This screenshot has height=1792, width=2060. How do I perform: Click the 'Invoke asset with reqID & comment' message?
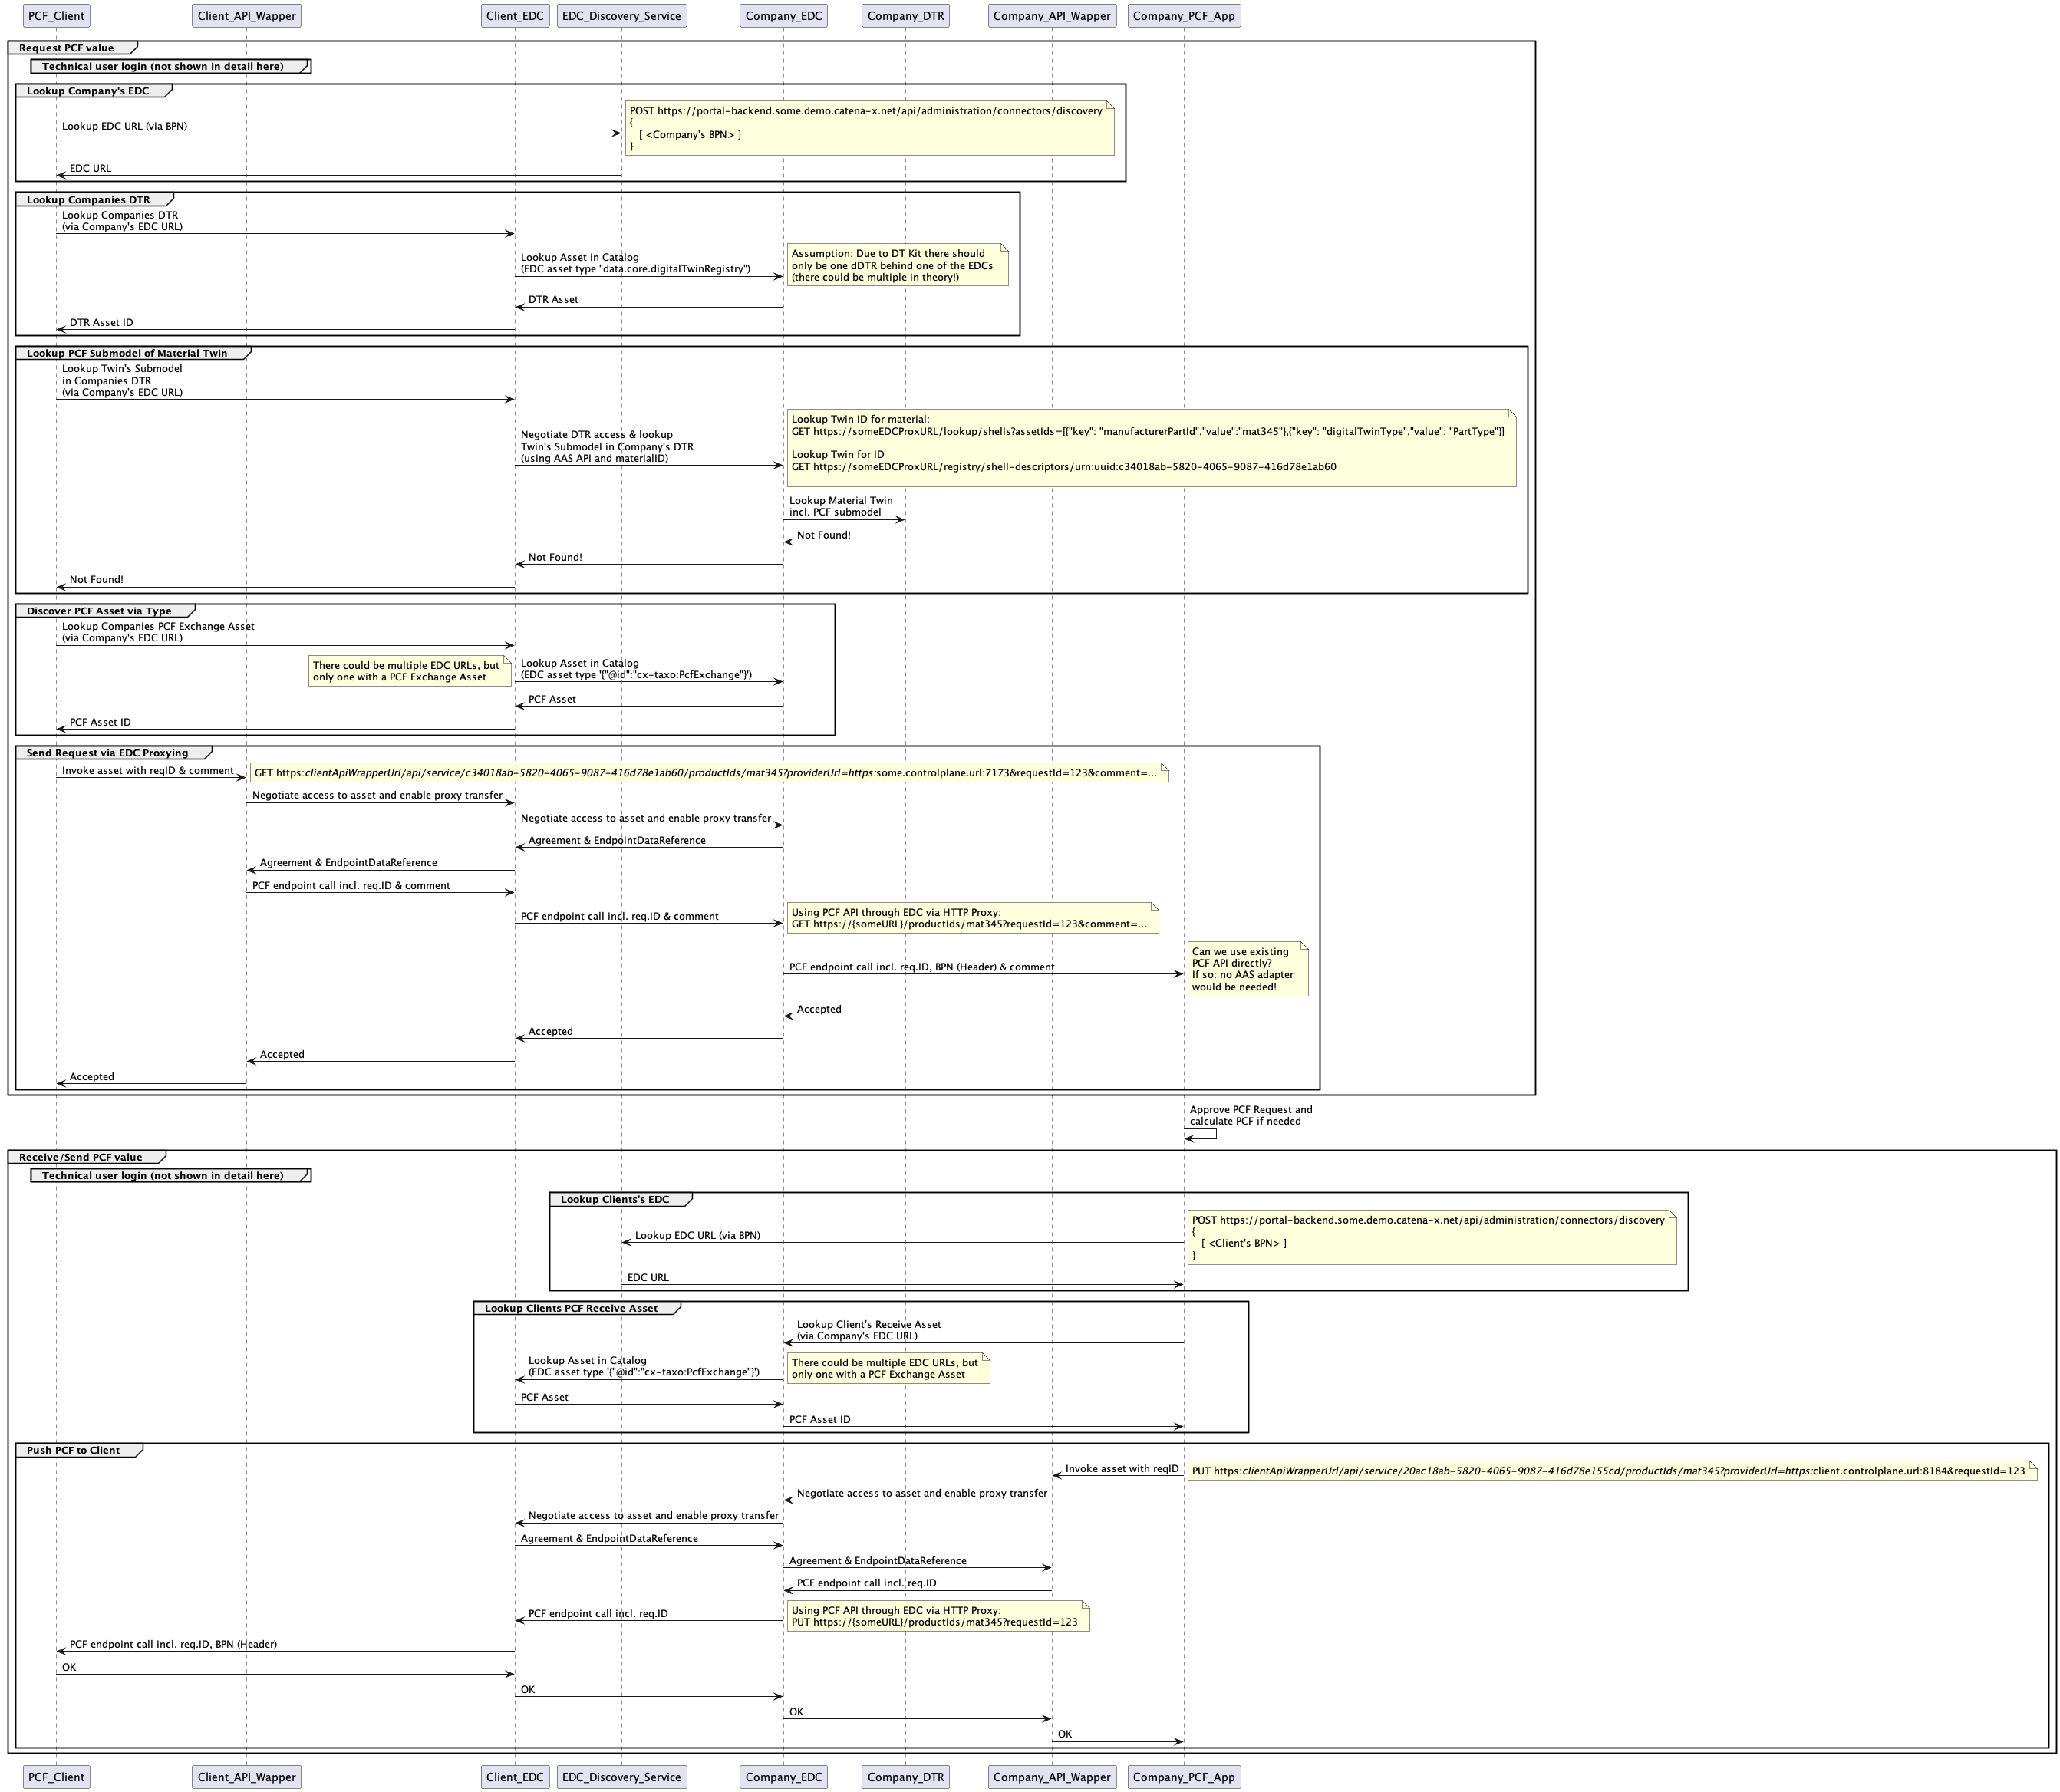(x=147, y=771)
